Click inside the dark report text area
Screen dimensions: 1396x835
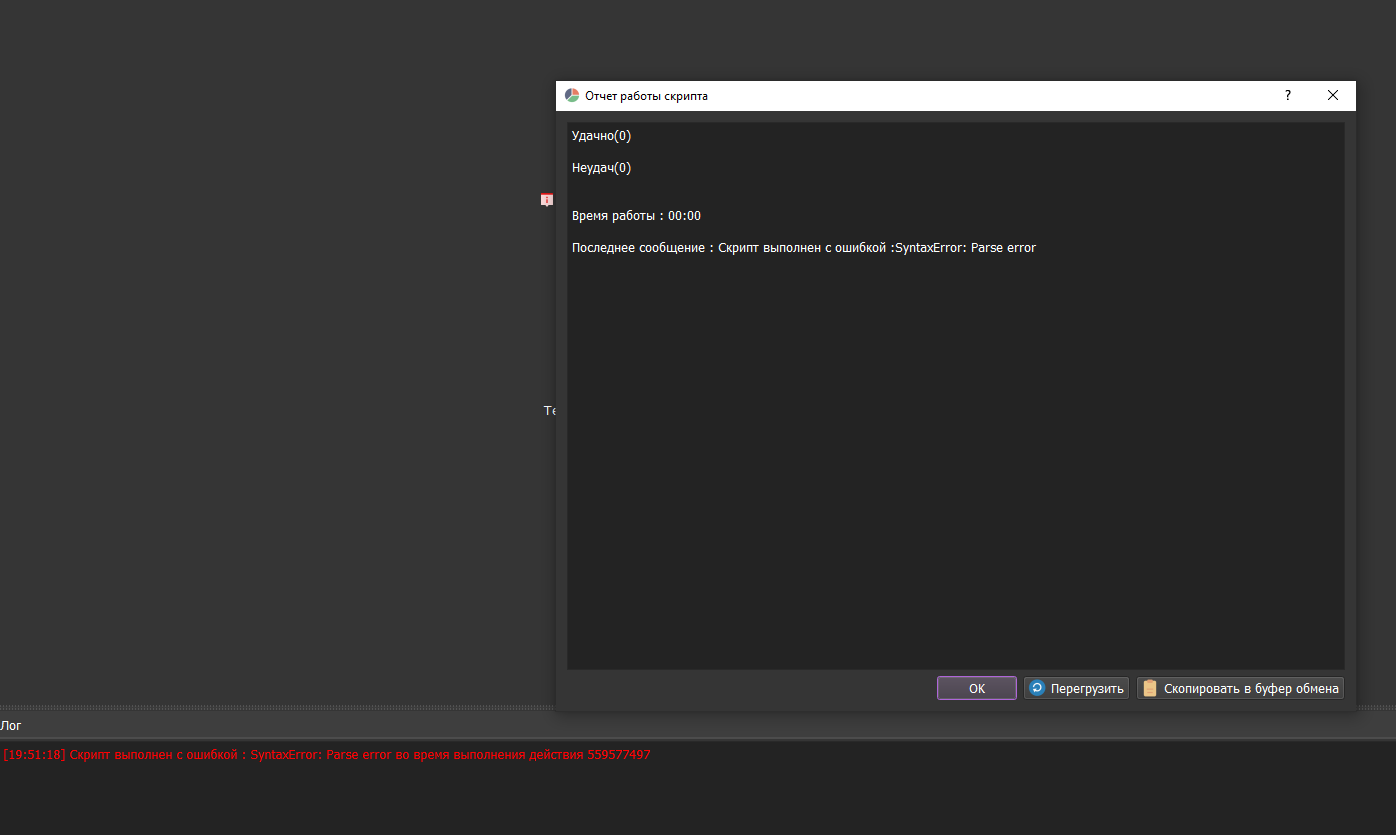pyautogui.click(x=955, y=450)
